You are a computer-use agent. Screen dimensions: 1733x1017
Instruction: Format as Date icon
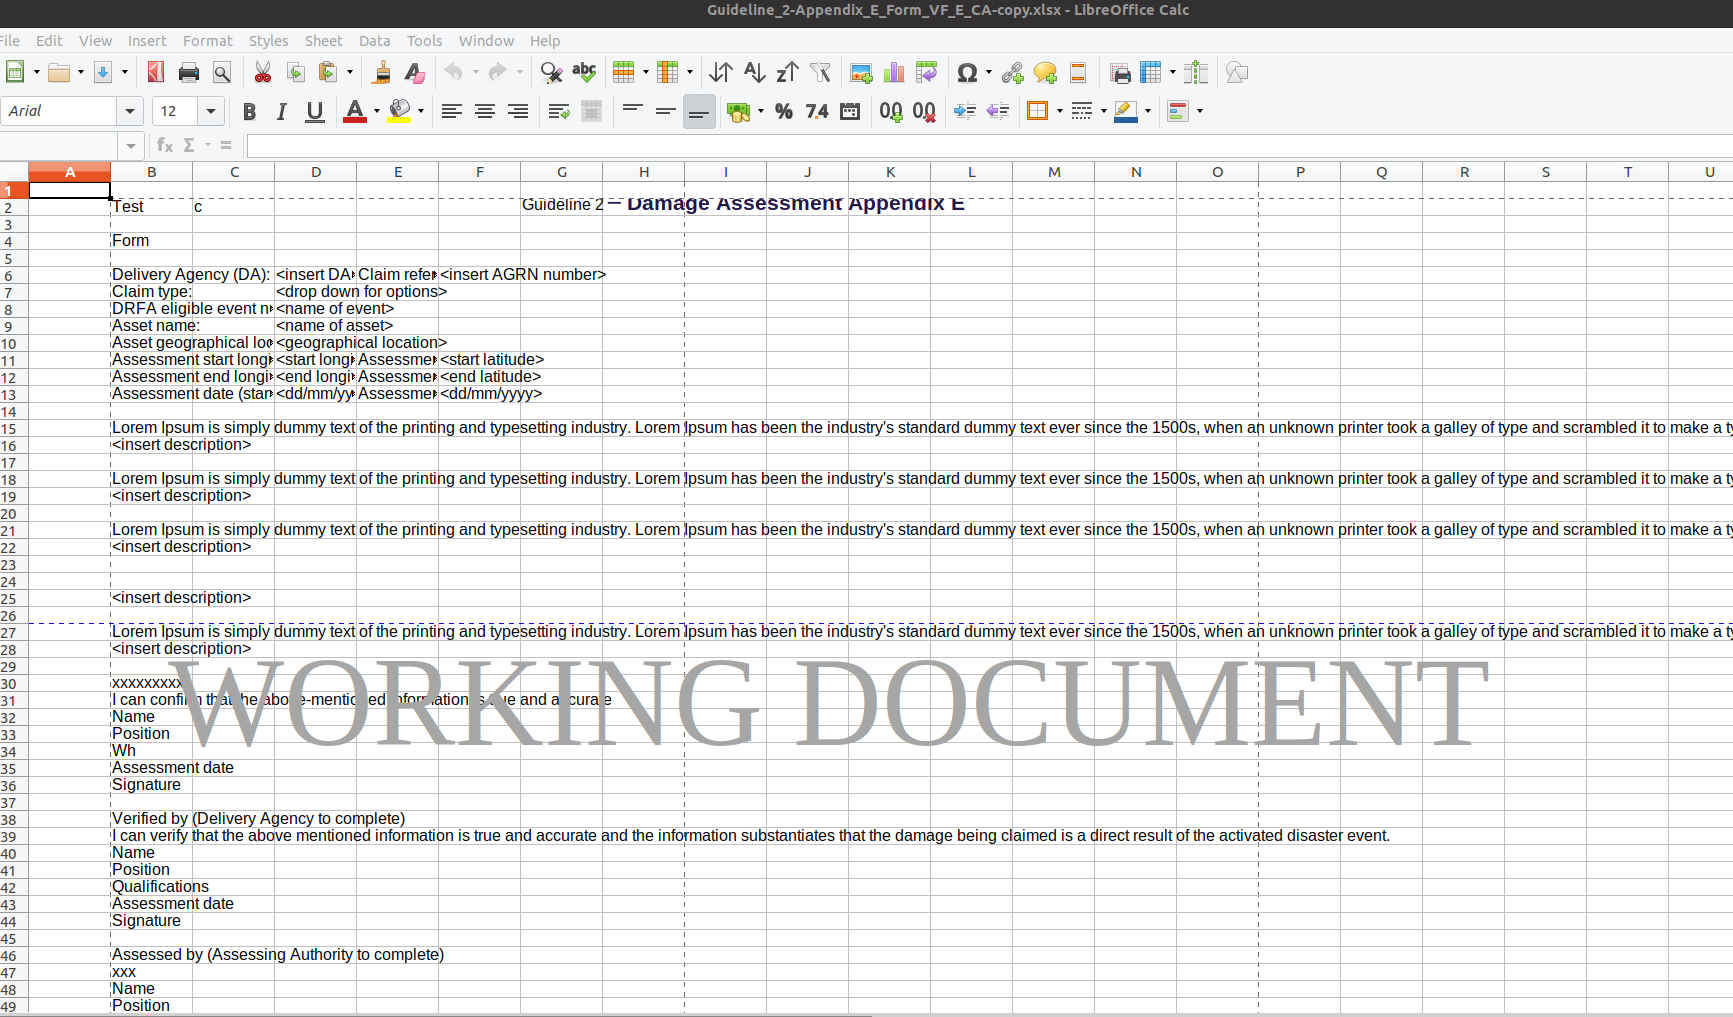[850, 111]
